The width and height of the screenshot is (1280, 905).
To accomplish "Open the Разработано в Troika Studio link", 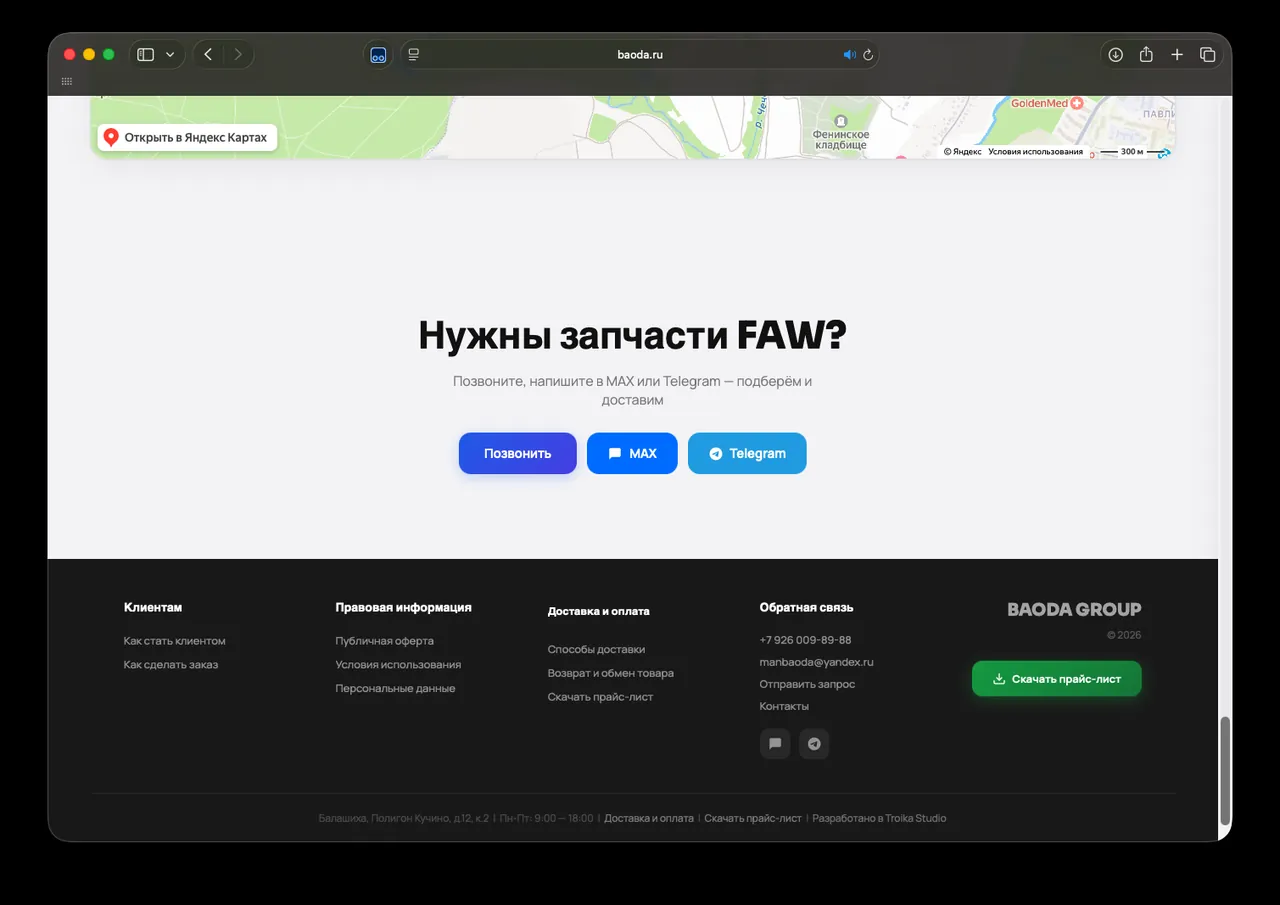I will [x=879, y=818].
